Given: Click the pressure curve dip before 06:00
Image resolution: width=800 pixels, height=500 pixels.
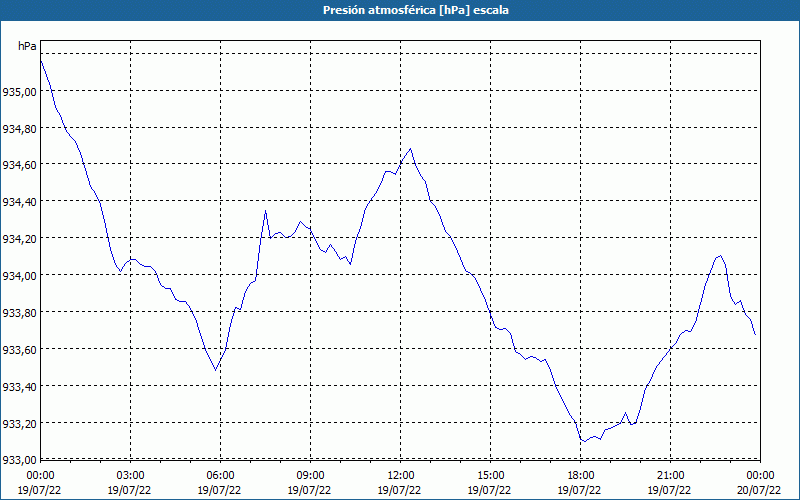Looking at the screenshot, I should tap(216, 370).
